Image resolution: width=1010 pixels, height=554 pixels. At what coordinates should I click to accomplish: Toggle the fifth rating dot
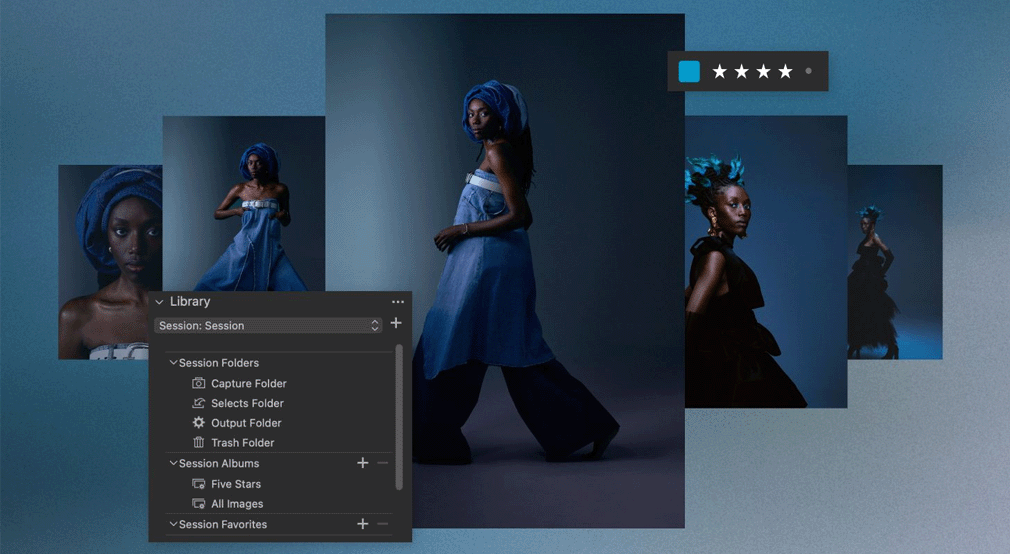click(x=808, y=71)
